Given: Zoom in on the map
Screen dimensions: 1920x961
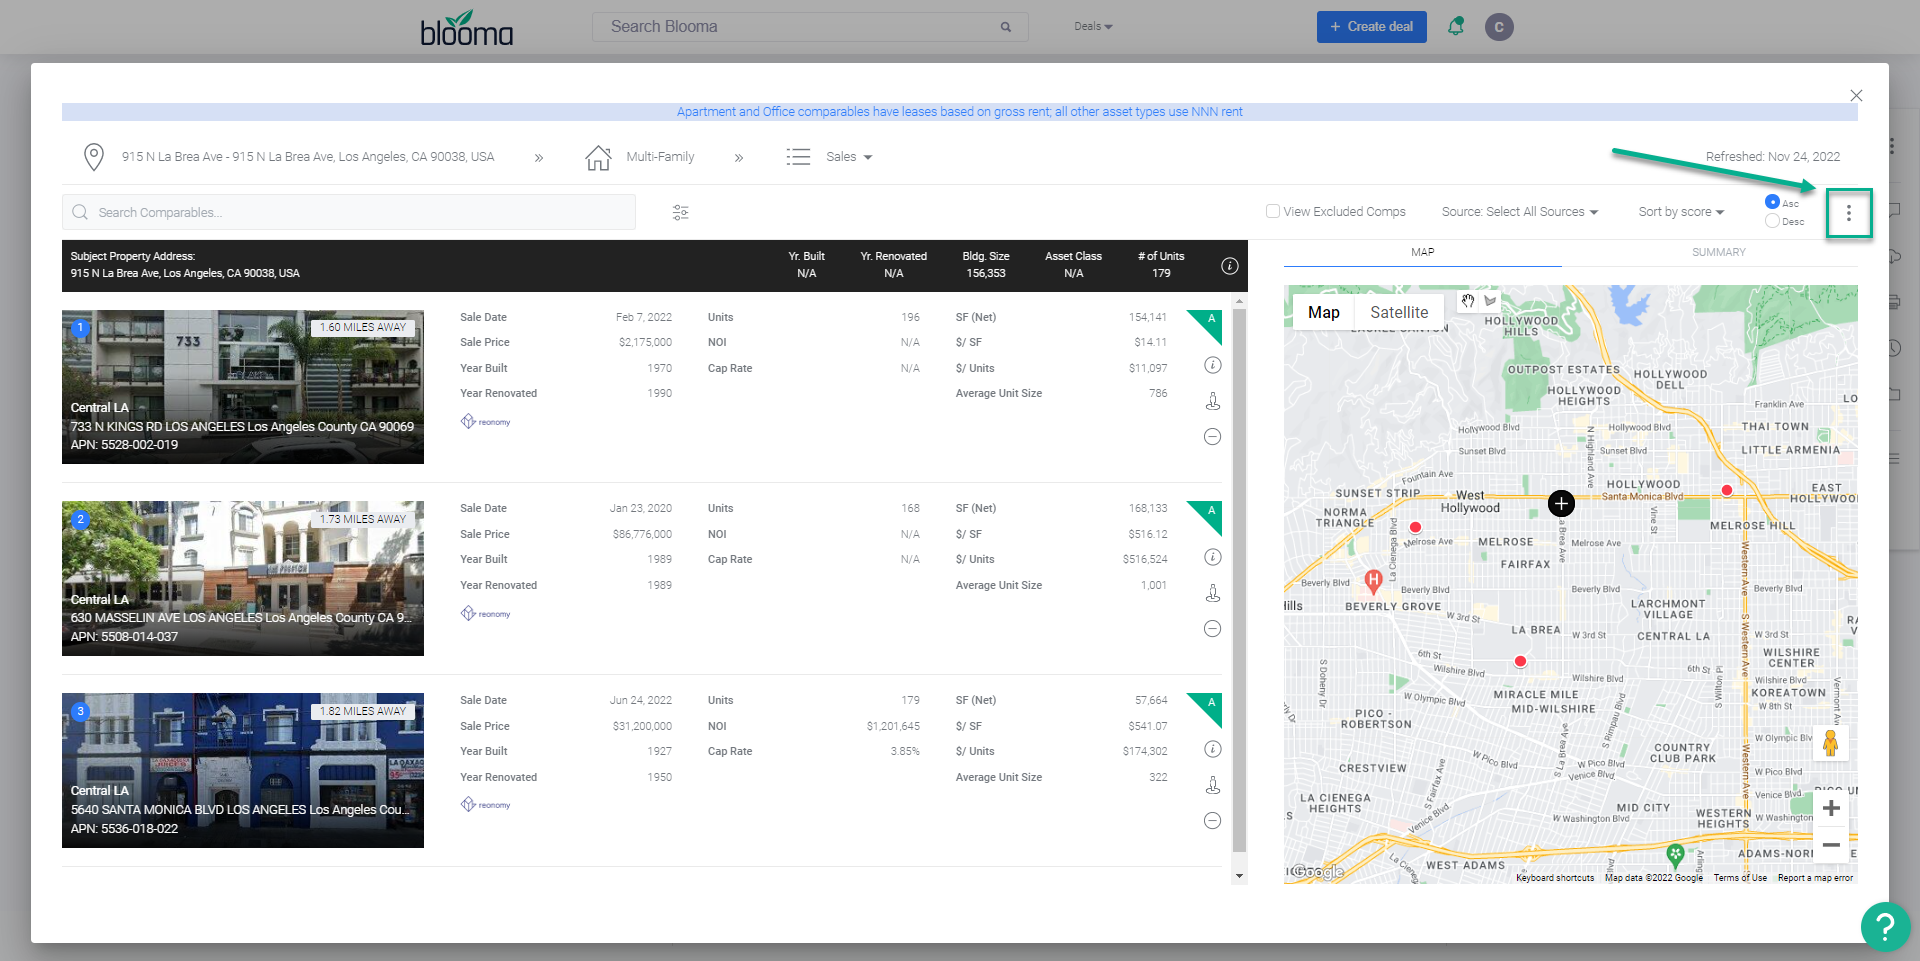Looking at the screenshot, I should tap(1831, 808).
